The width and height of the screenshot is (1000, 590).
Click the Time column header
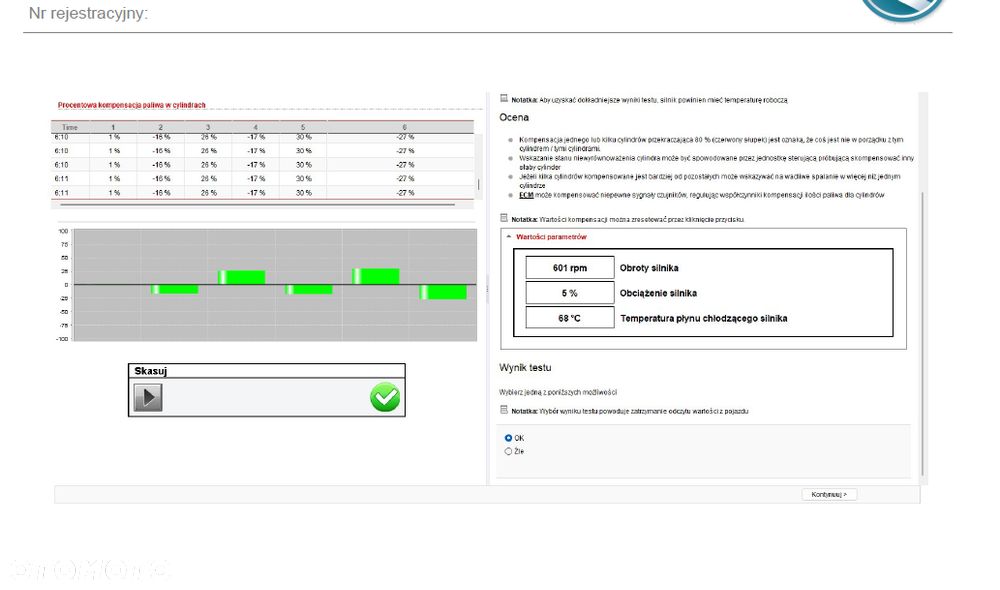coord(70,128)
